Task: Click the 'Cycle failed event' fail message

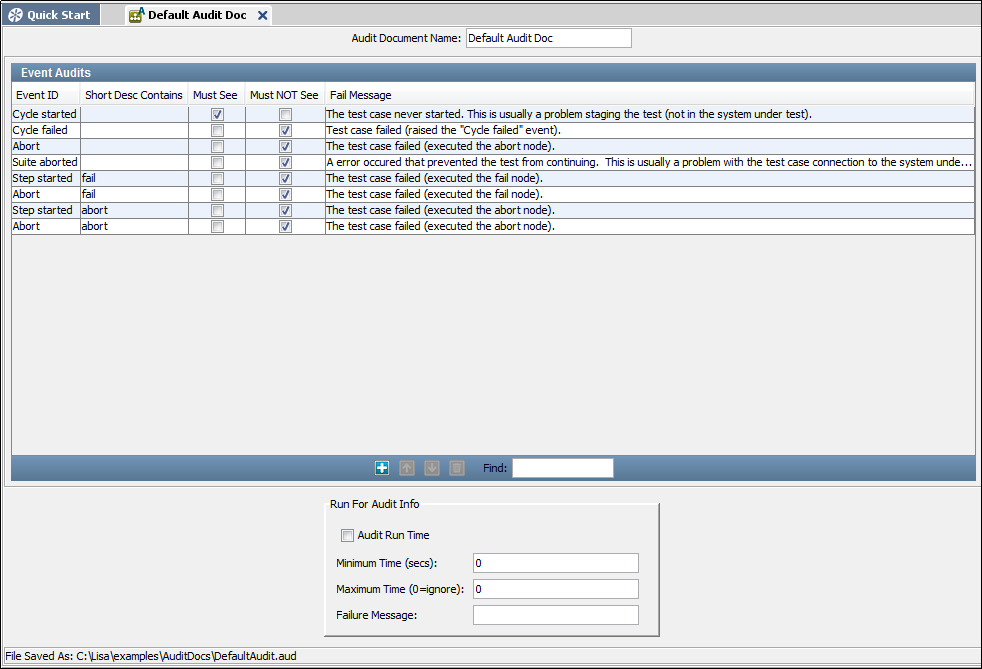Action: (649, 130)
